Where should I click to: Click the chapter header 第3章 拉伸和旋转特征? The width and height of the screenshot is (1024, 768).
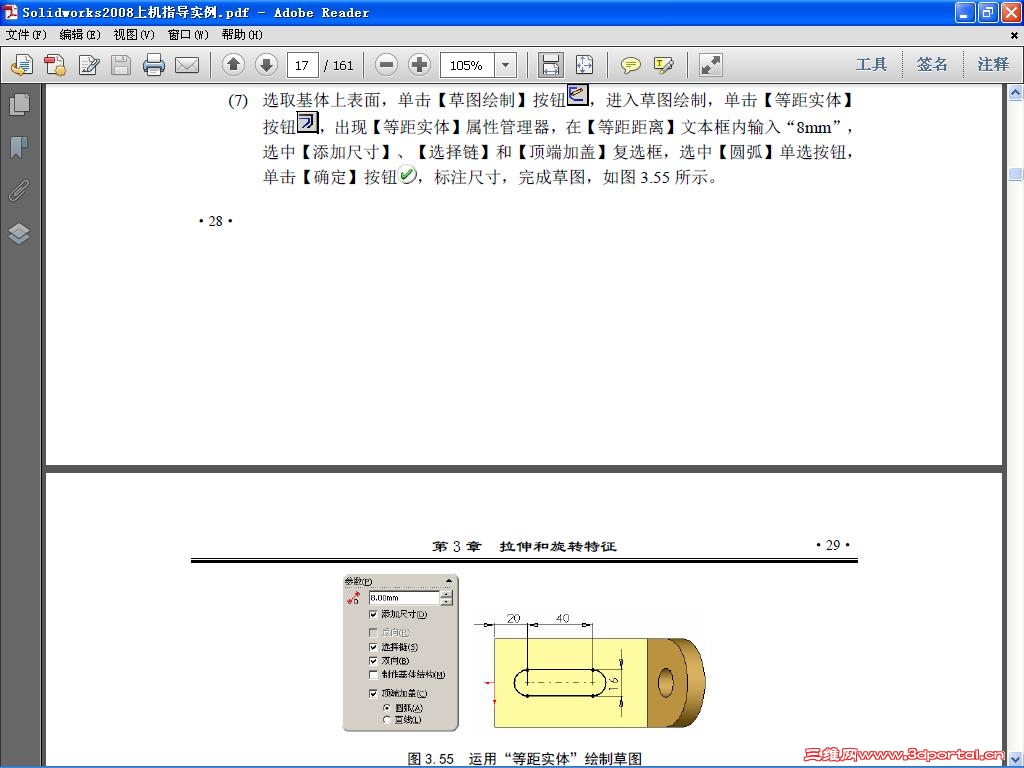tap(524, 546)
